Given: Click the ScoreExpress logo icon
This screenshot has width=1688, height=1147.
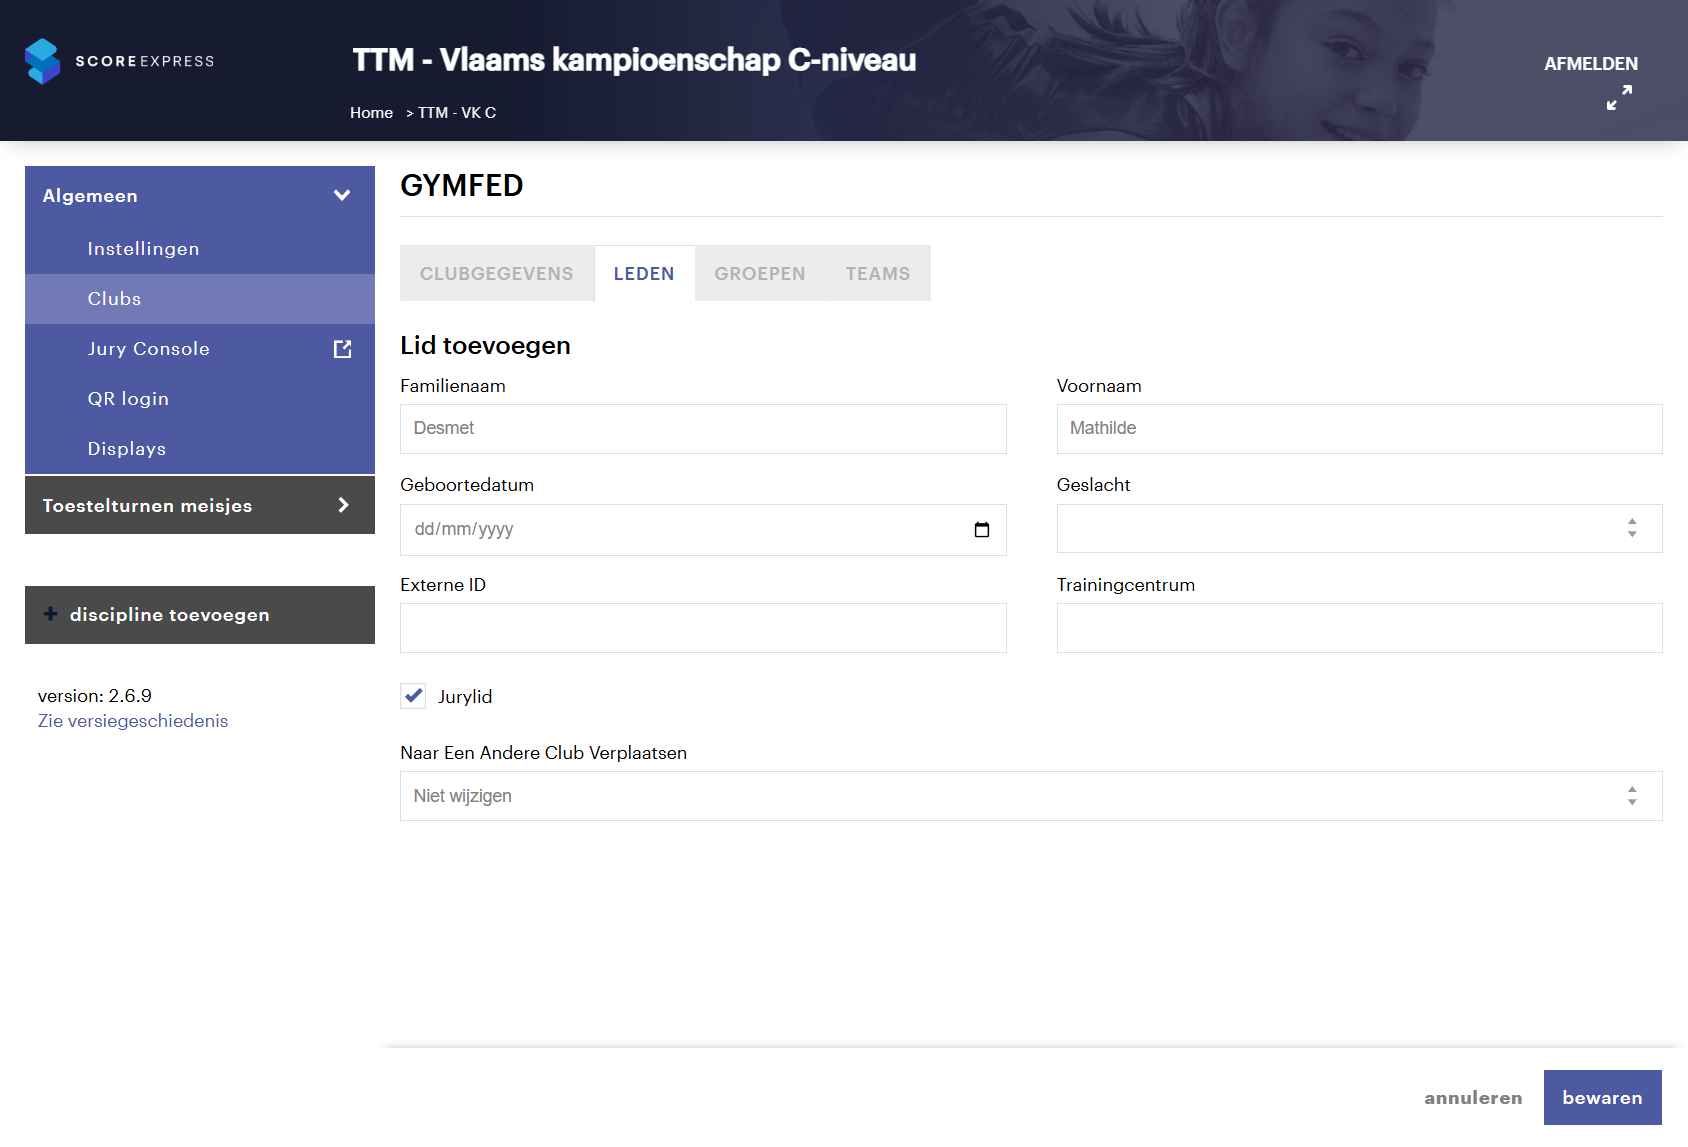Looking at the screenshot, I should (42, 61).
